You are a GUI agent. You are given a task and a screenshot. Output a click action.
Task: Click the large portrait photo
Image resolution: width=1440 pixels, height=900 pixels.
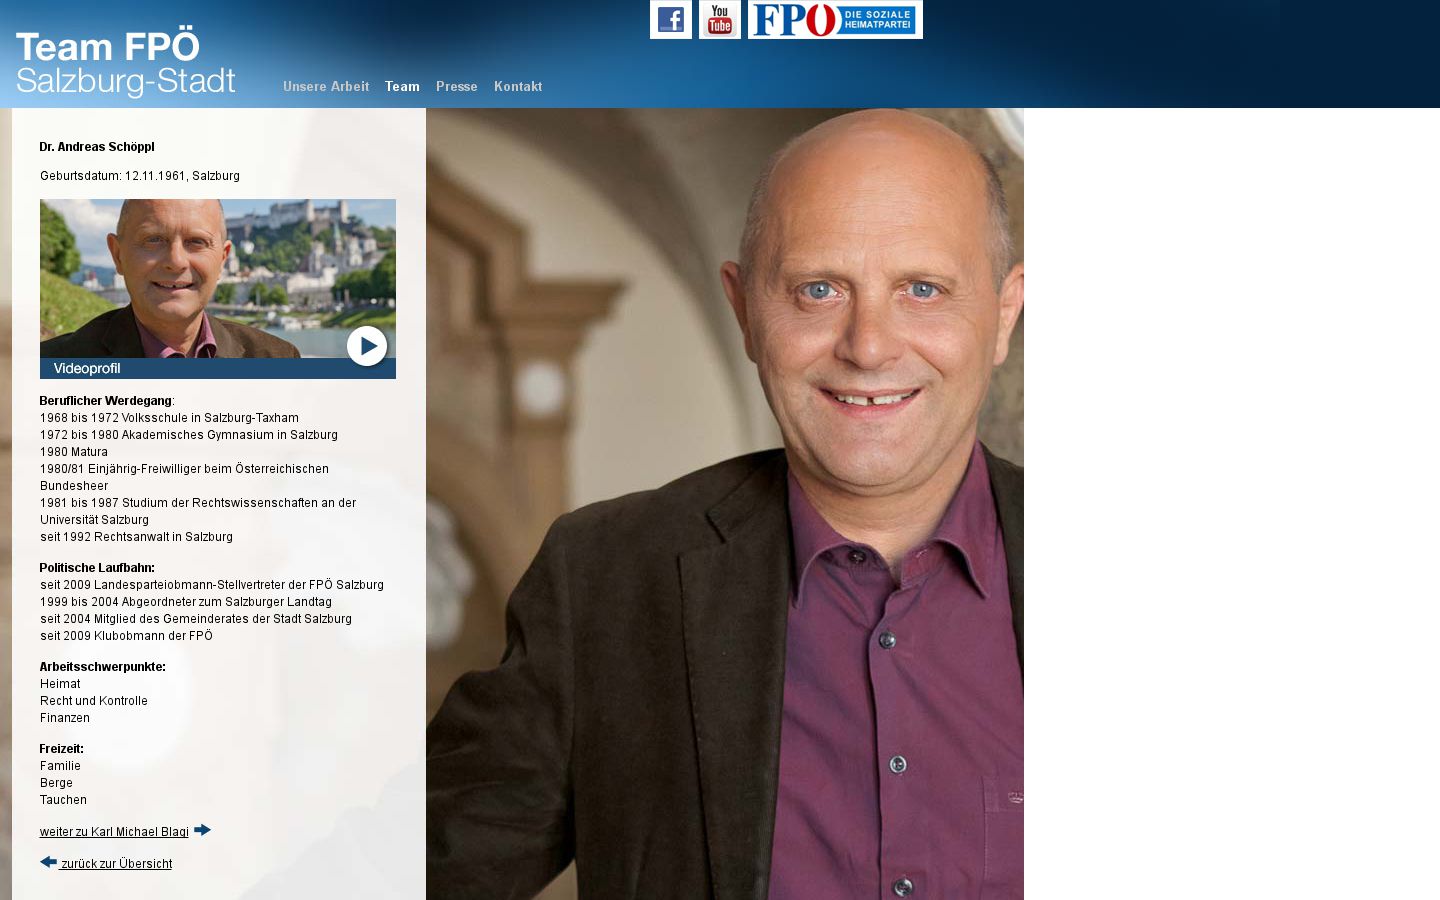[725, 504]
